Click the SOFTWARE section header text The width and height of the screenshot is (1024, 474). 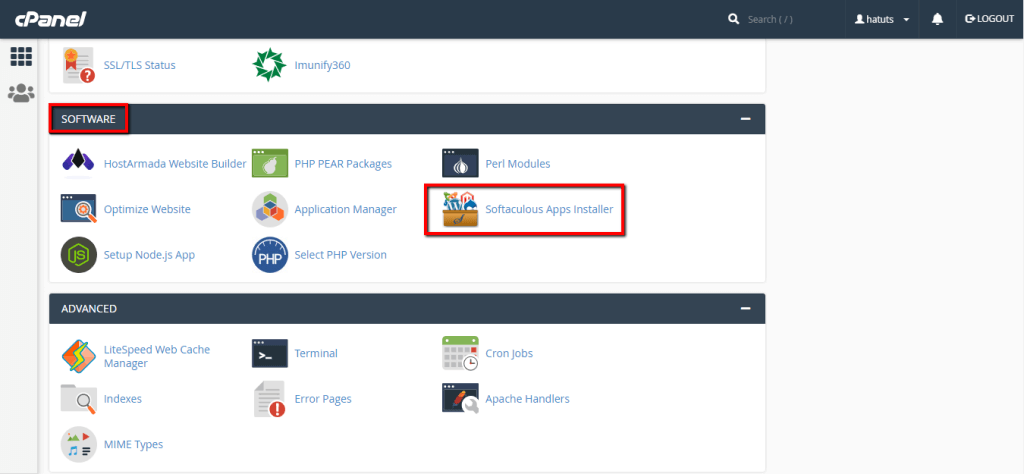[x=88, y=119]
